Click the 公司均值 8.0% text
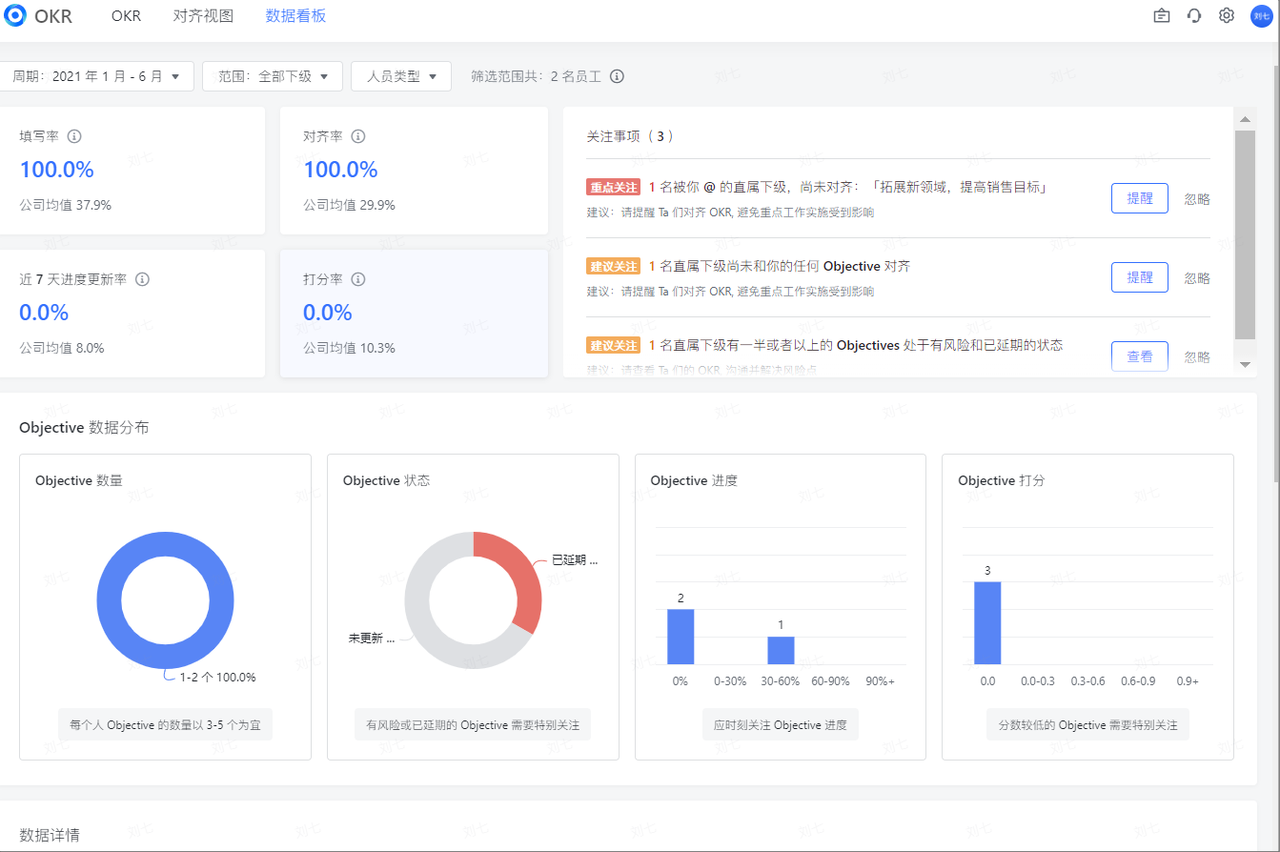 62,348
